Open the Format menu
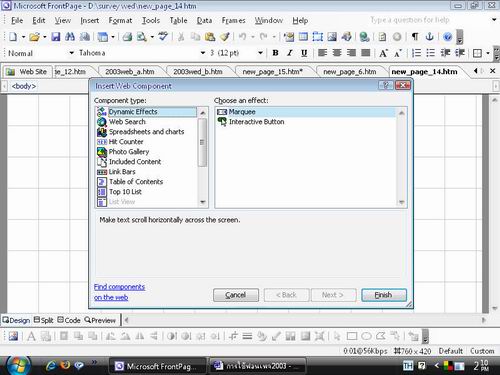Screen dimensions: 500x375 click(x=120, y=21)
